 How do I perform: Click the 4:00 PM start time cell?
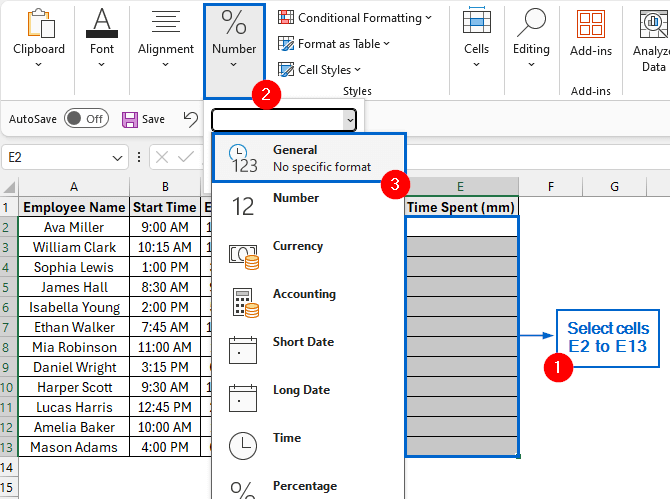tap(165, 447)
